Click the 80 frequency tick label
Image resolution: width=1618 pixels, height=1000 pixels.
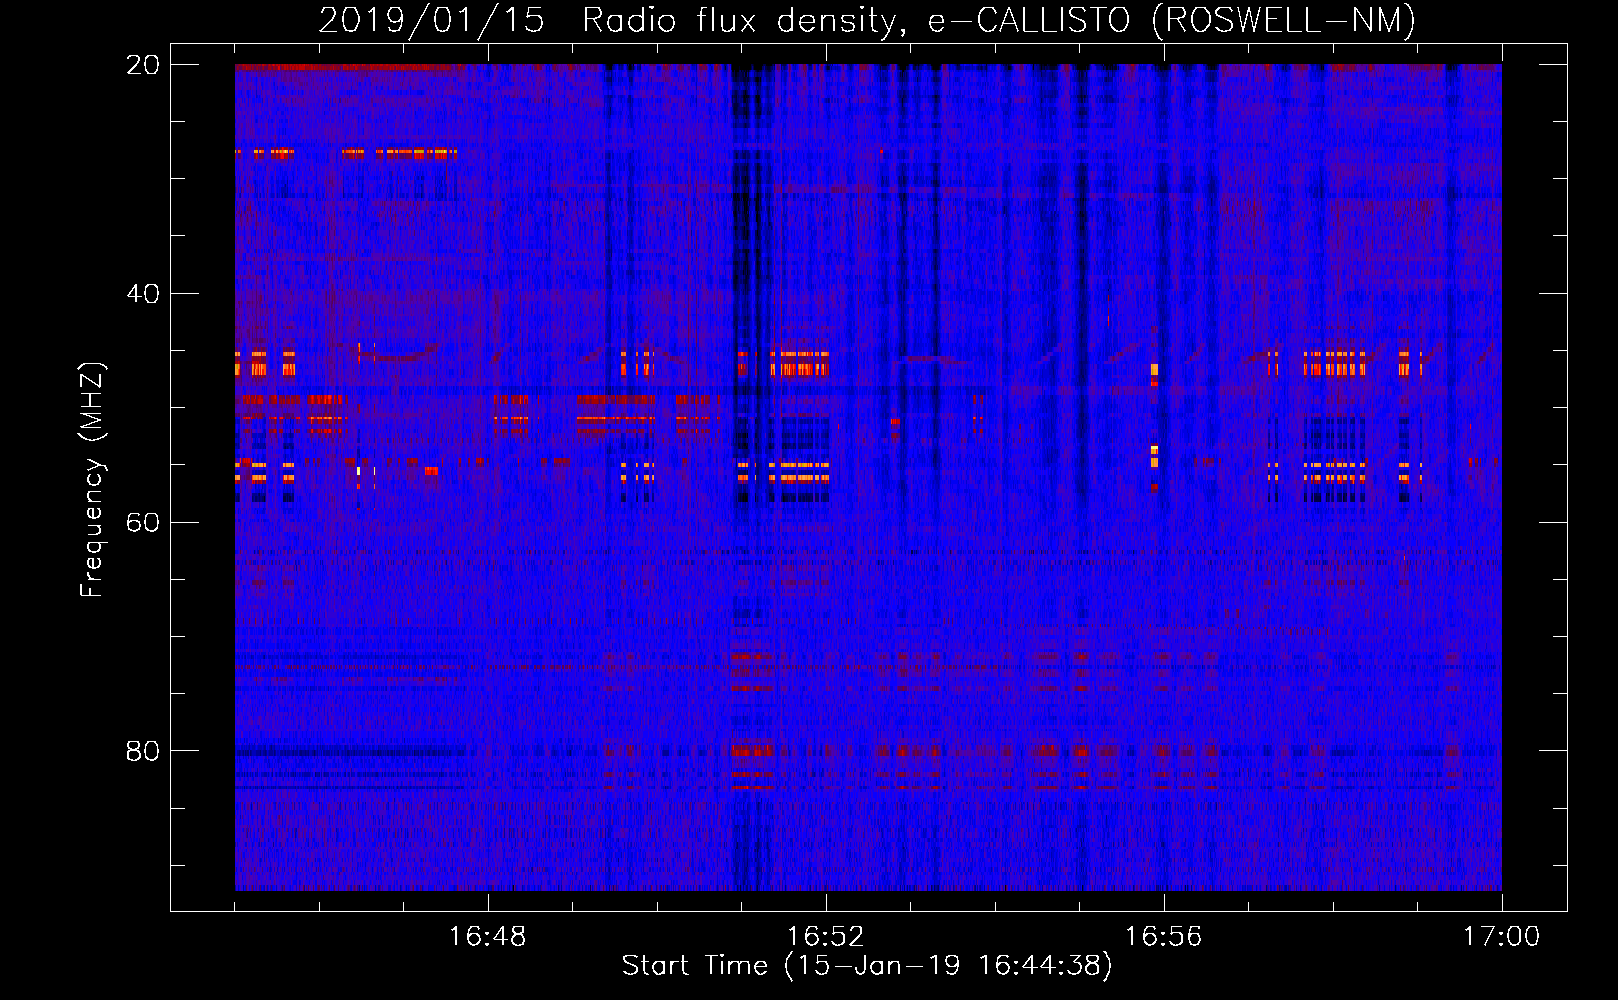[x=143, y=751]
